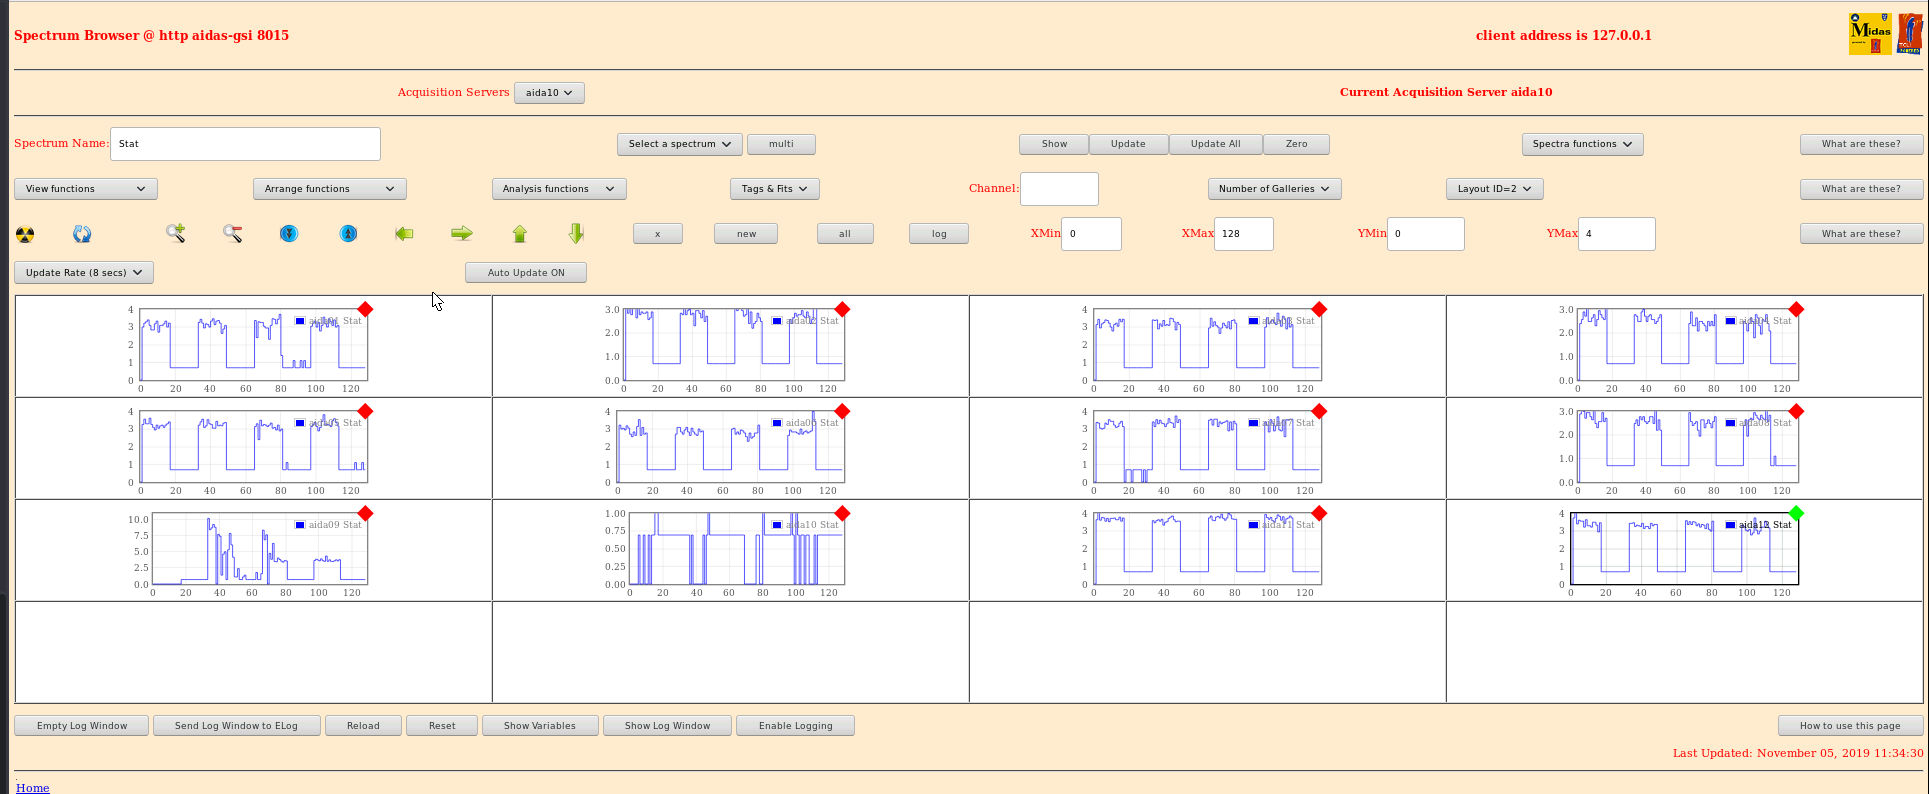This screenshot has height=794, width=1929.
Task: Click red diamond on aida08 Stat plot
Action: point(1796,411)
